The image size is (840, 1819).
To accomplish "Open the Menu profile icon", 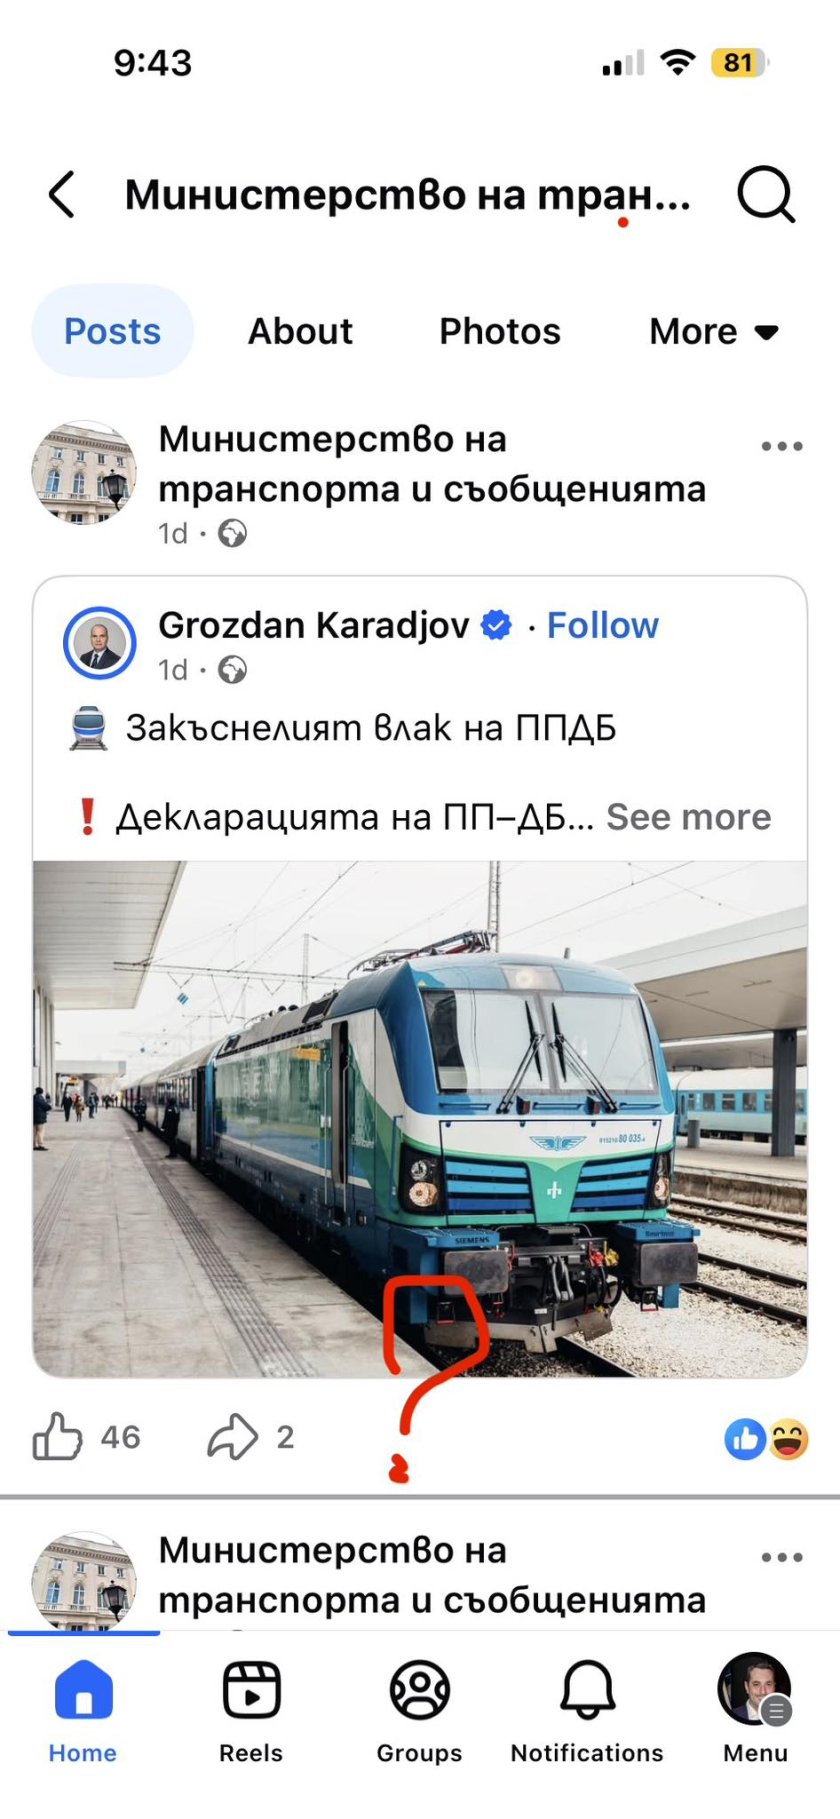I will 755,1711.
